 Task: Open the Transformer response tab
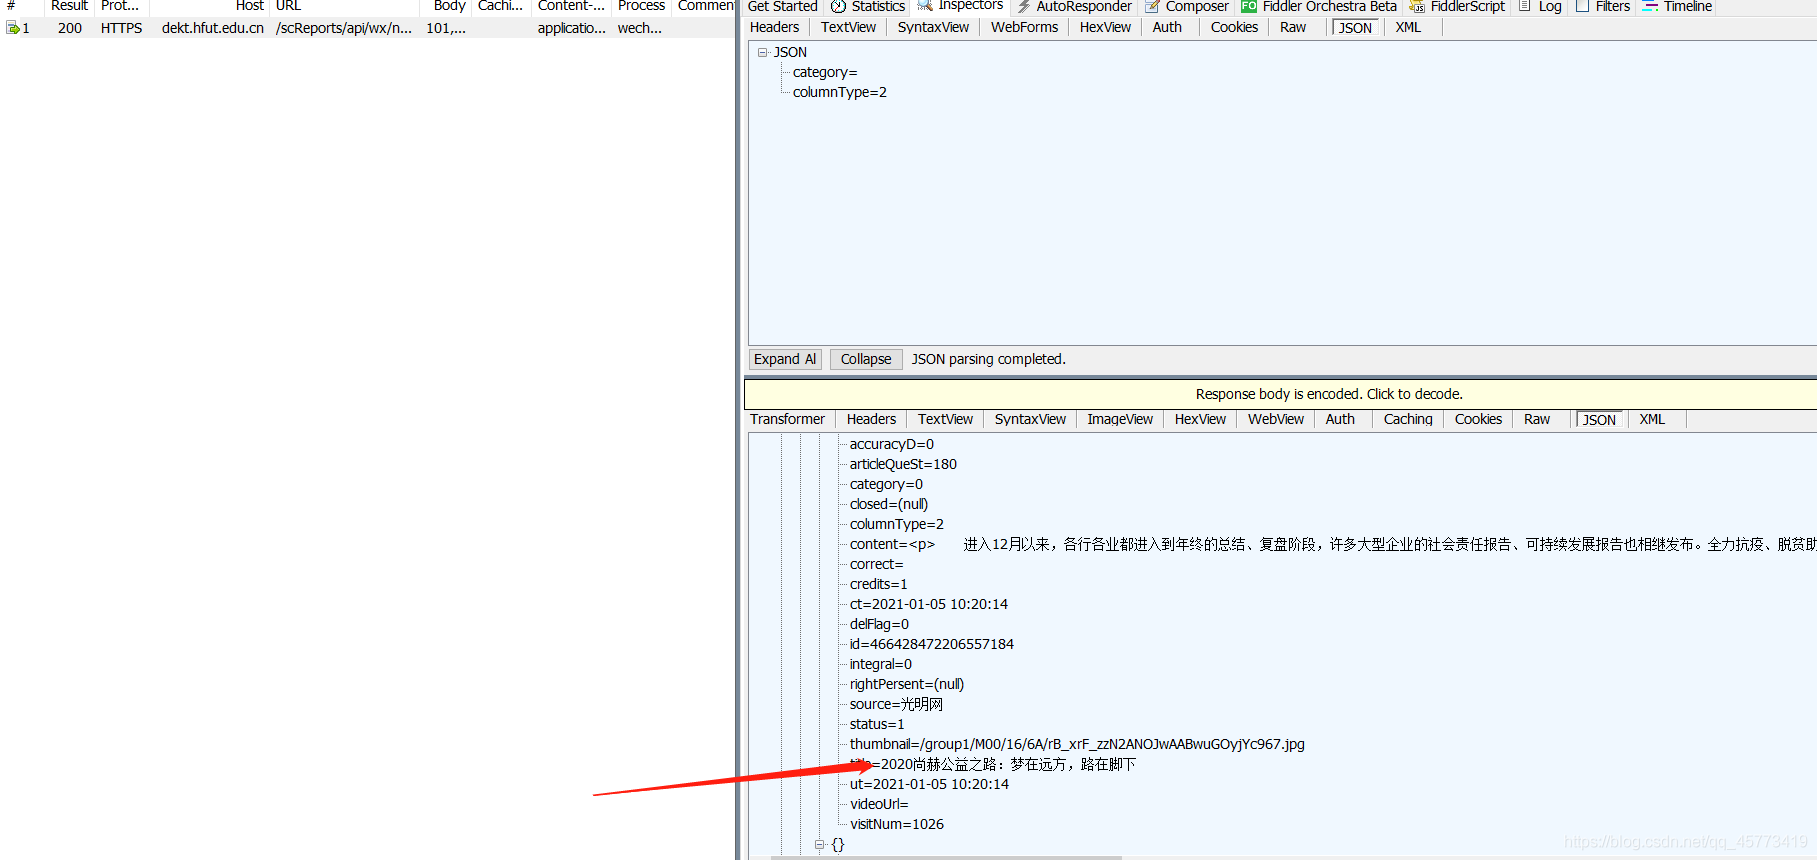[x=787, y=419]
